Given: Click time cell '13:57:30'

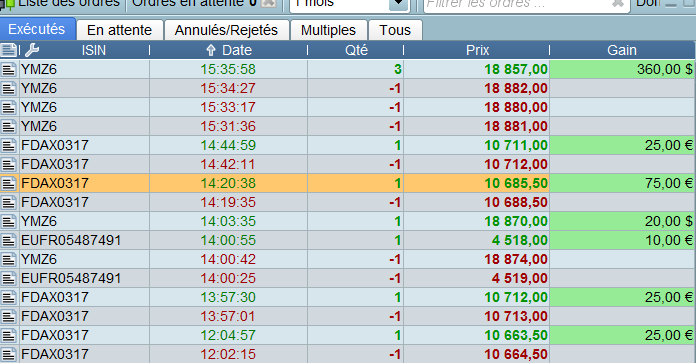Looking at the screenshot, I should pos(228,297).
